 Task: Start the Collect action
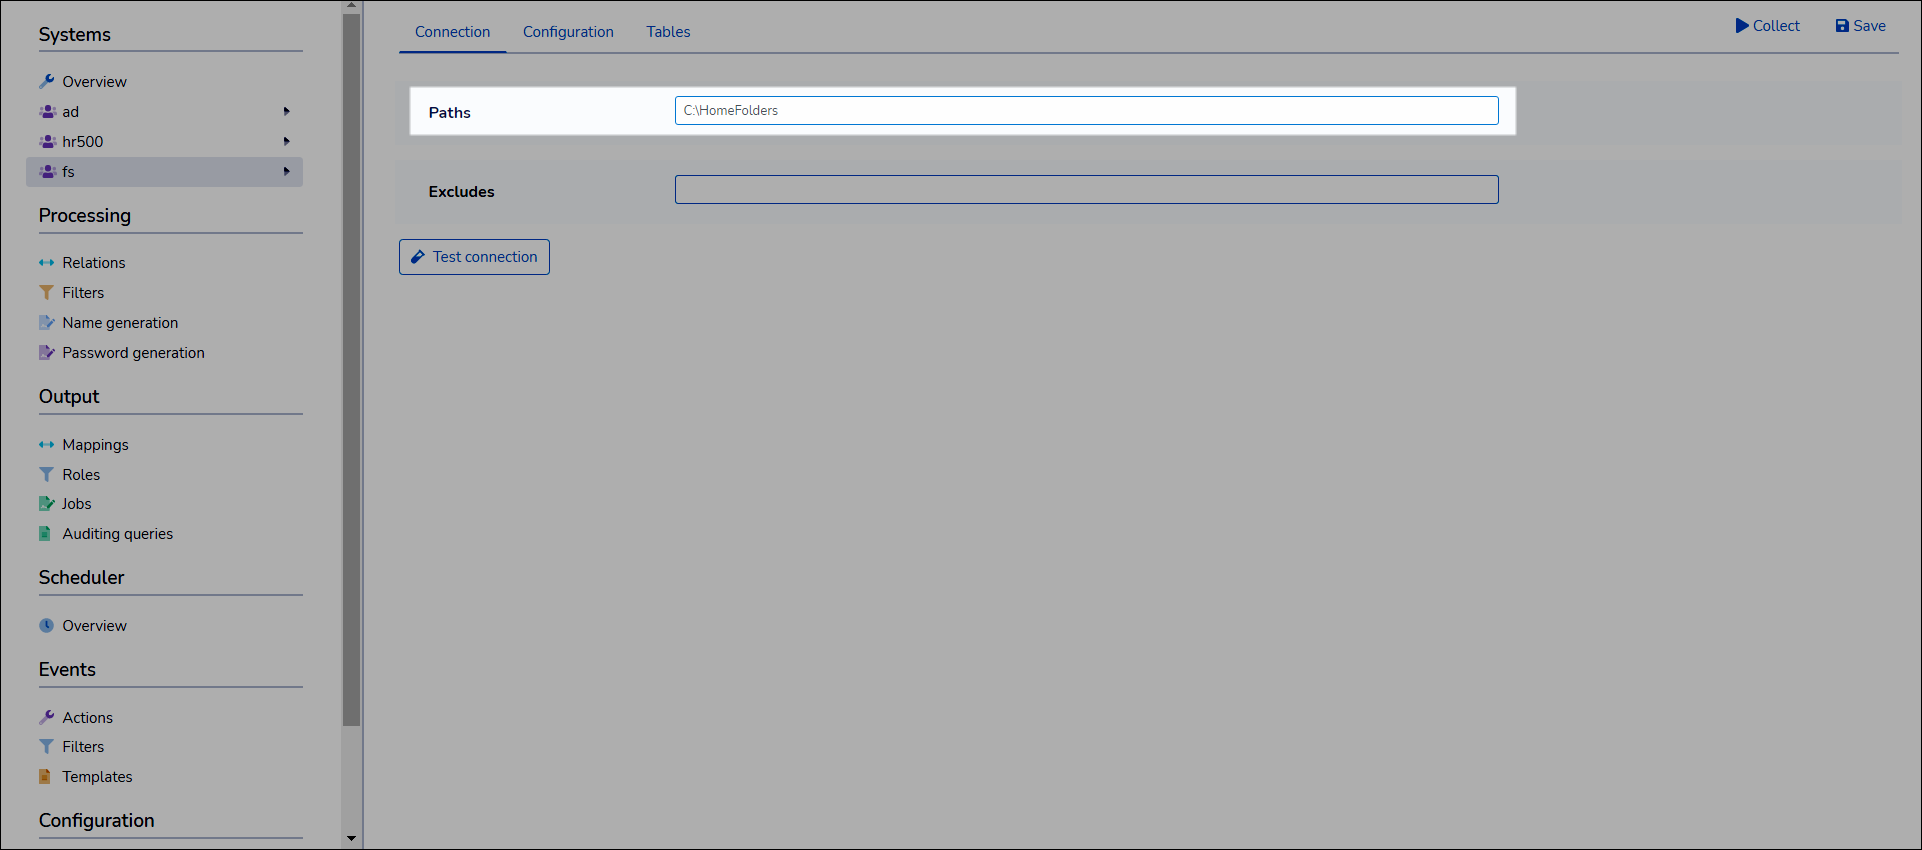(x=1767, y=26)
